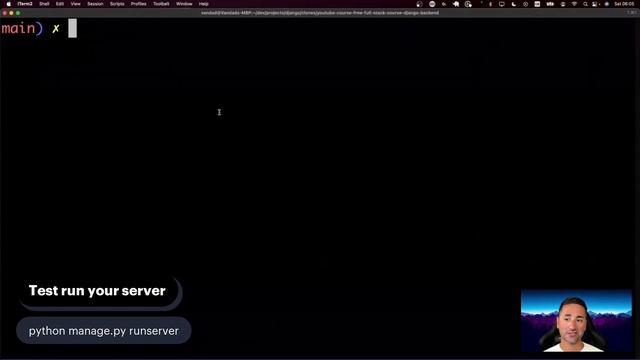Close the iTerm2 window with red button

[x=4, y=13]
